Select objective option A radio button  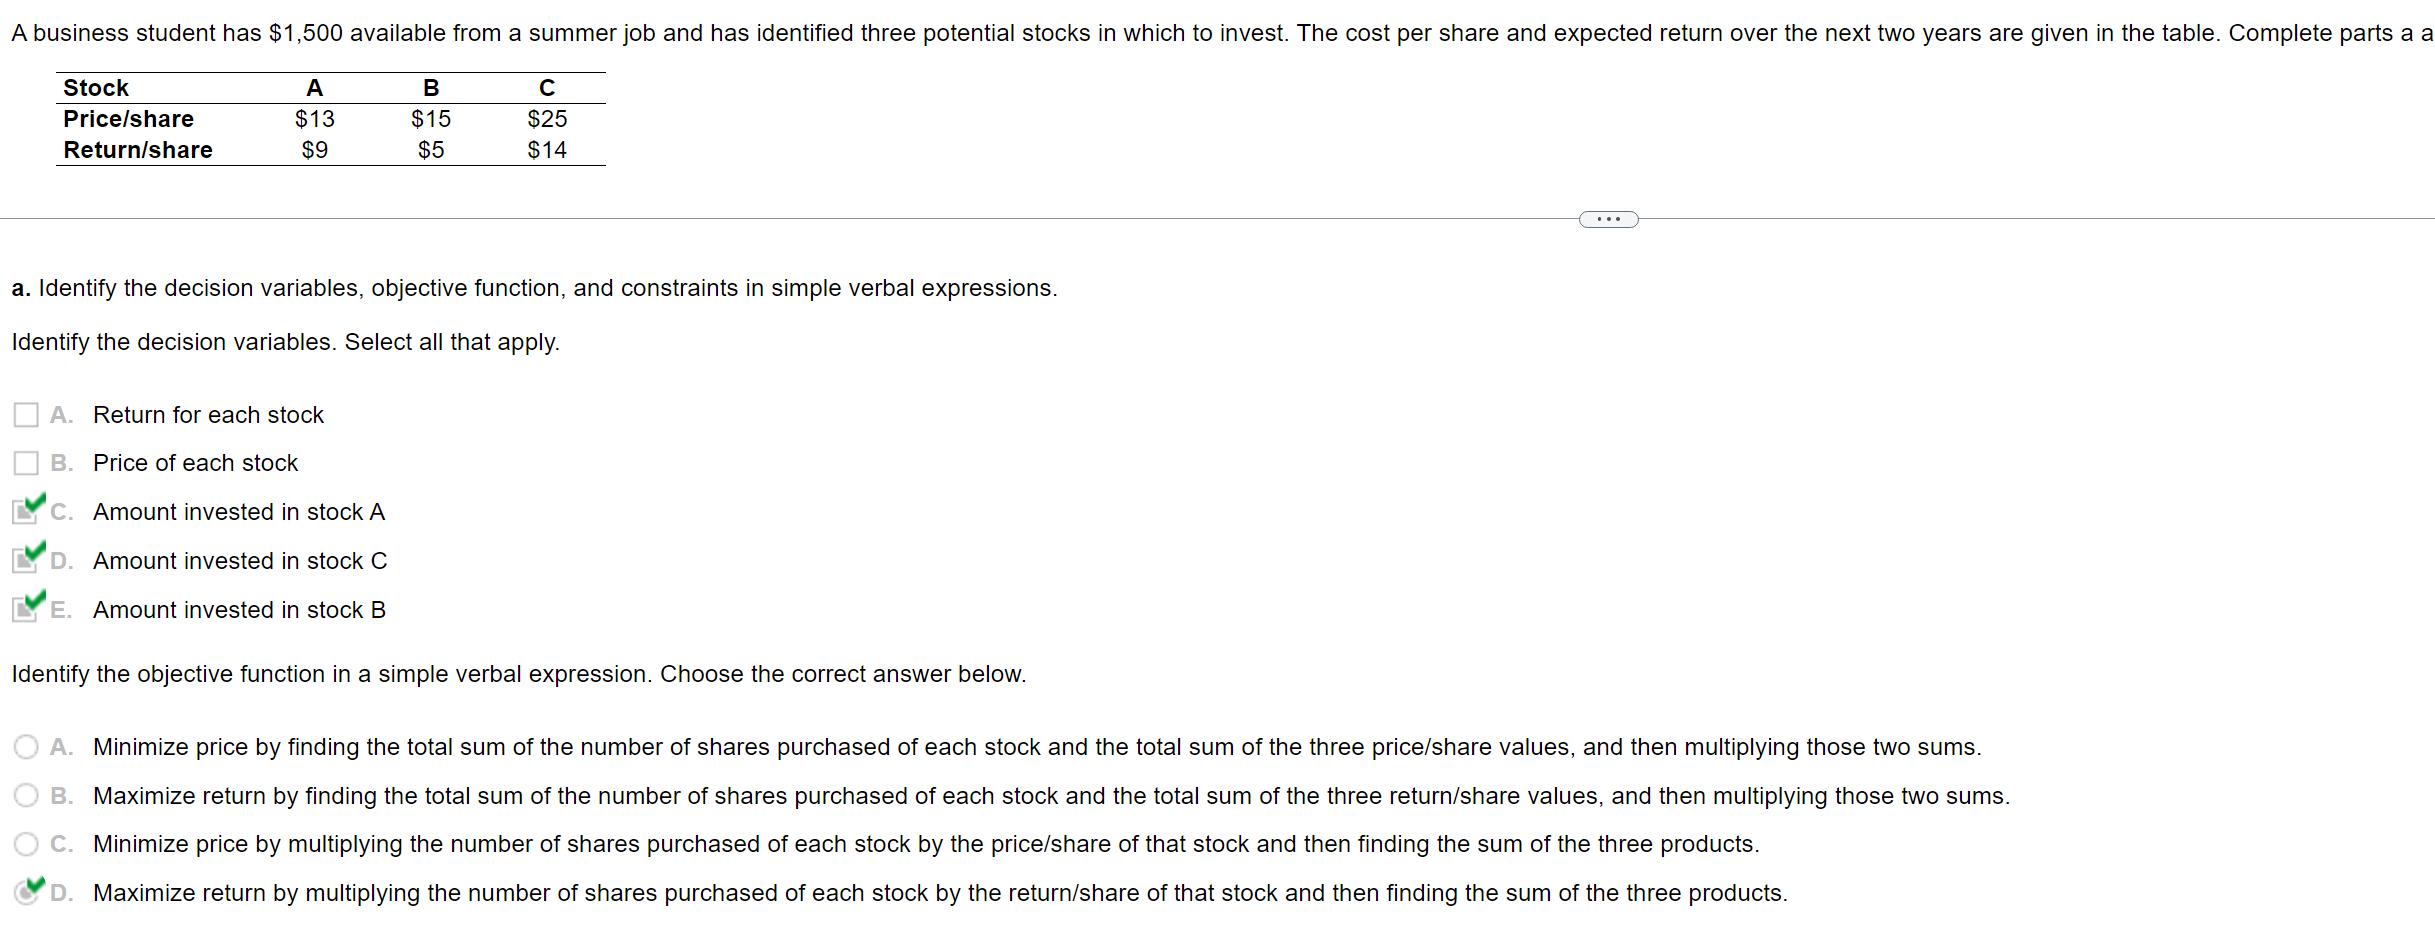(26, 747)
